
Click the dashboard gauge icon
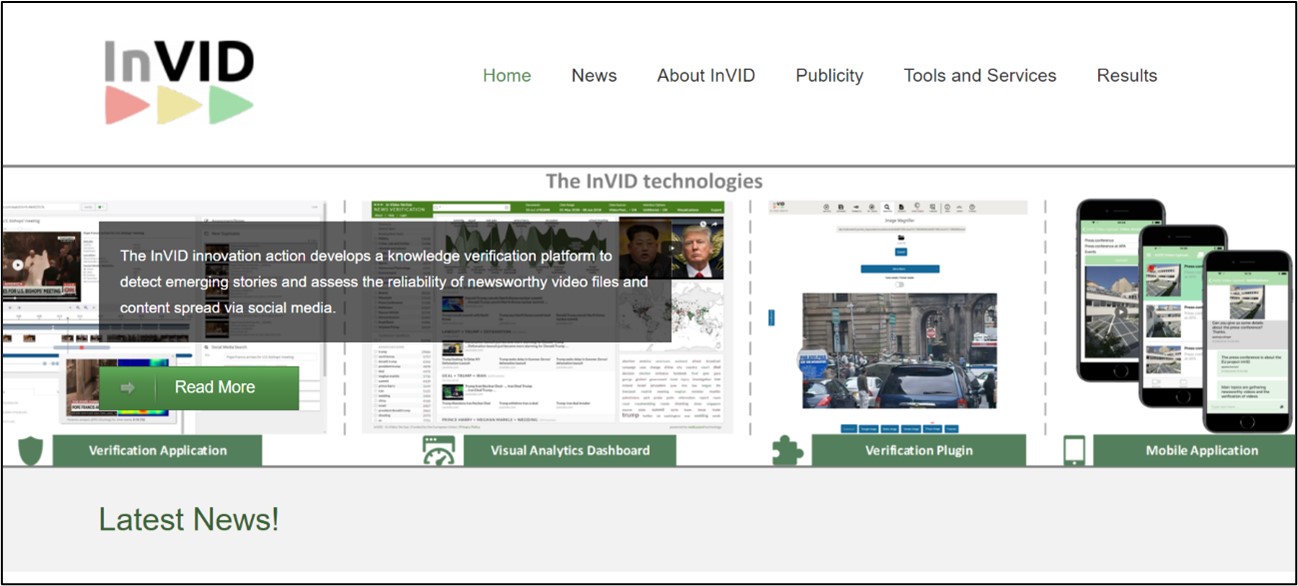[438, 451]
